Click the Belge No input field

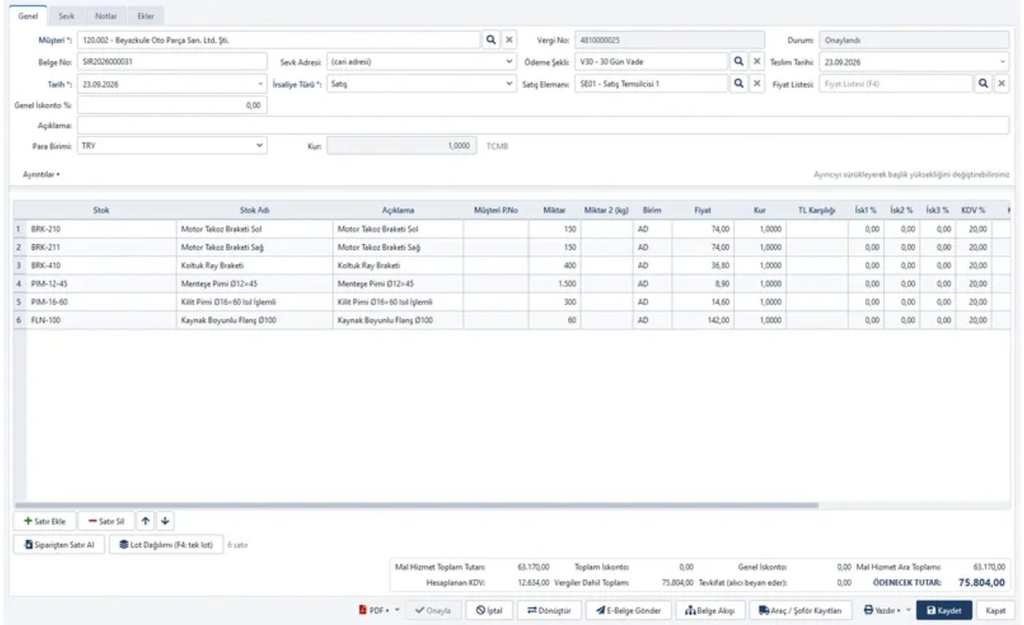click(172, 62)
